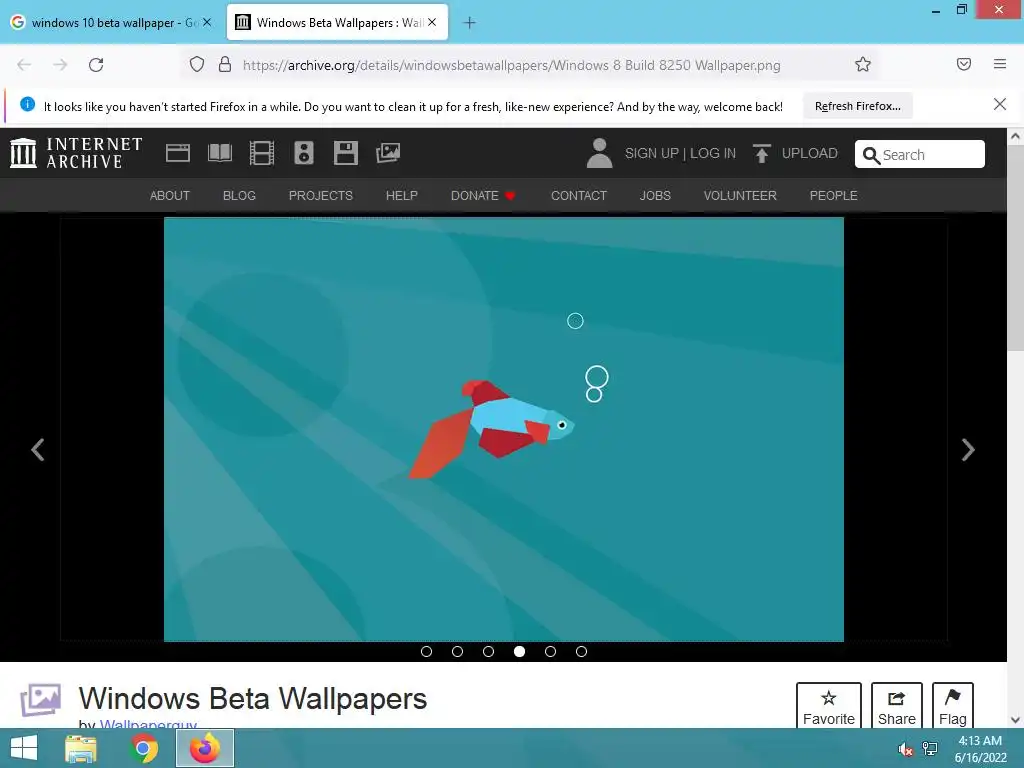The height and width of the screenshot is (768, 1024).
Task: Click the Firefox taskbar icon
Action: pyautogui.click(x=204, y=748)
